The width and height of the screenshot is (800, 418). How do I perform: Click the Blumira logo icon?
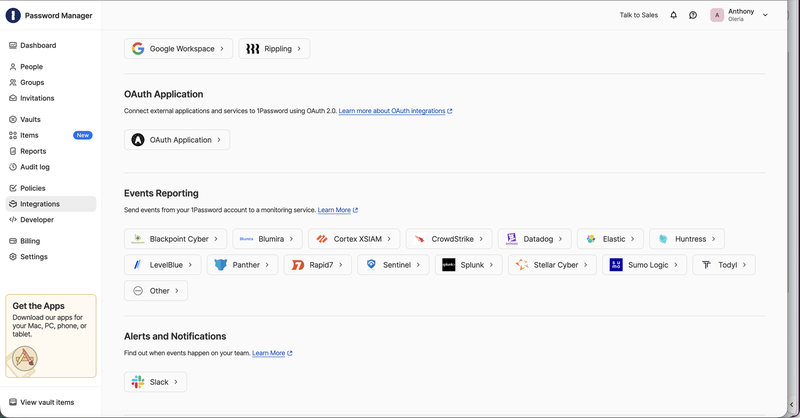[x=246, y=239]
